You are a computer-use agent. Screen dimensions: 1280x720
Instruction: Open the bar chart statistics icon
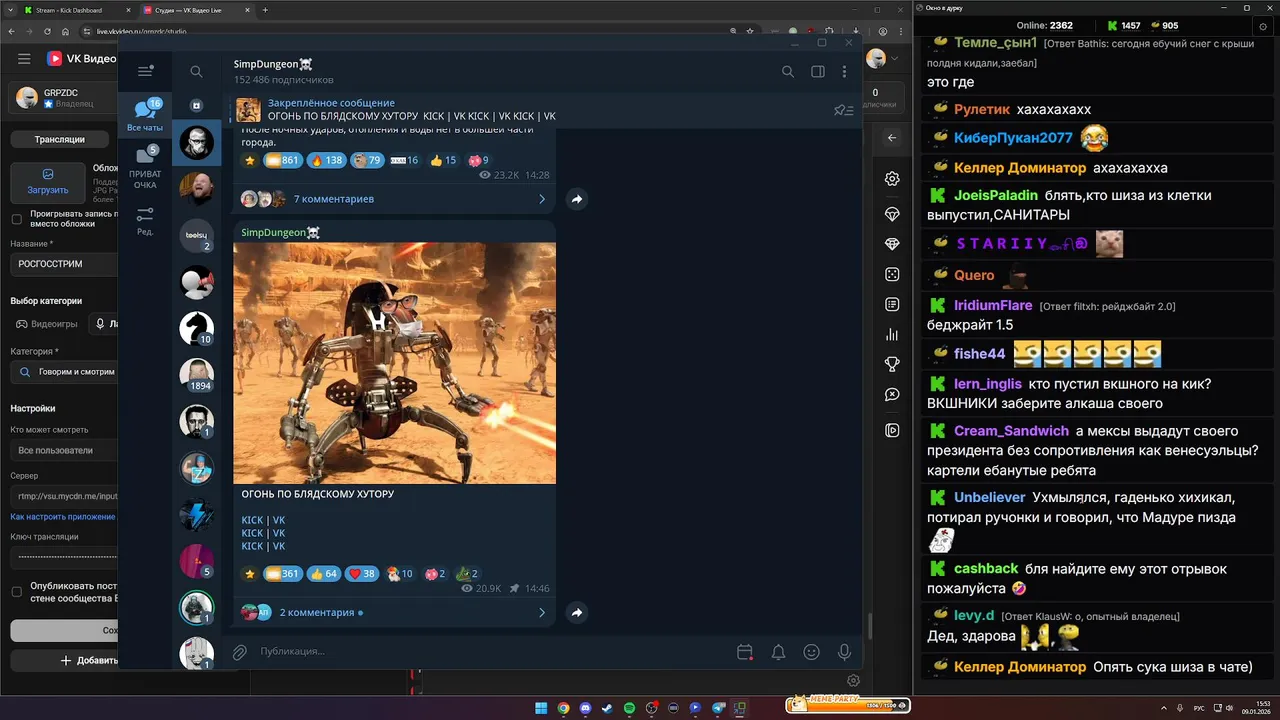892,335
